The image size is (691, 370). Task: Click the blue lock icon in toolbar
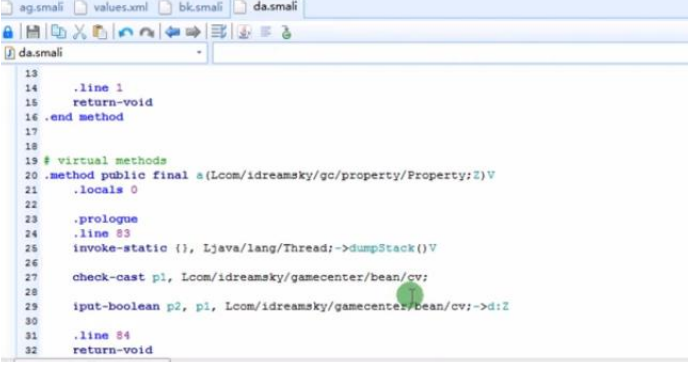click(8, 32)
